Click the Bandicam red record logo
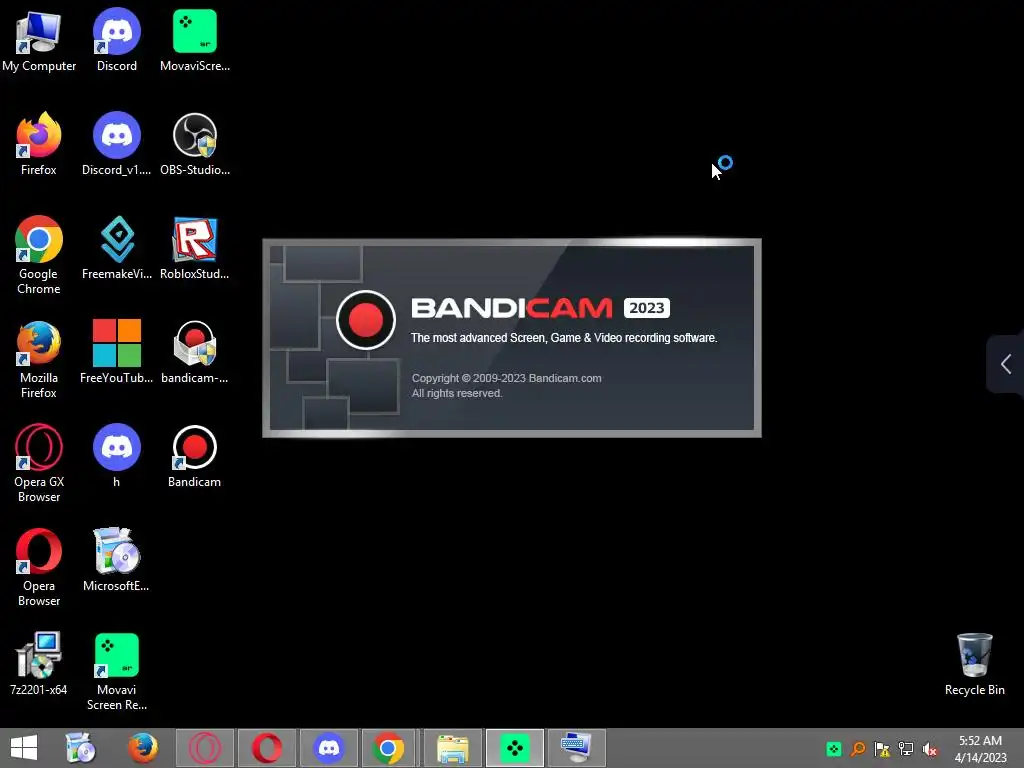 pyautogui.click(x=366, y=320)
